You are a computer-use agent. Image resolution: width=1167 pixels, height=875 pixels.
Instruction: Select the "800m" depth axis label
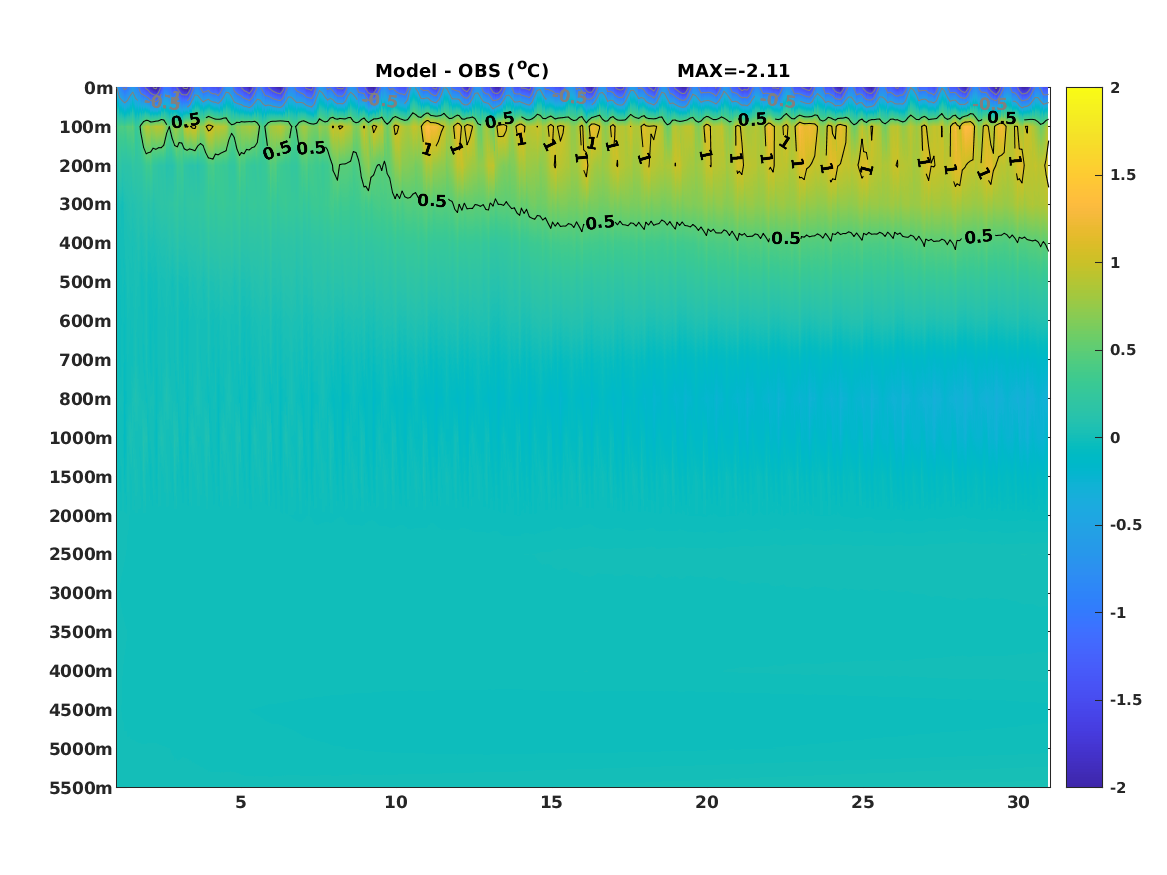pyautogui.click(x=85, y=399)
